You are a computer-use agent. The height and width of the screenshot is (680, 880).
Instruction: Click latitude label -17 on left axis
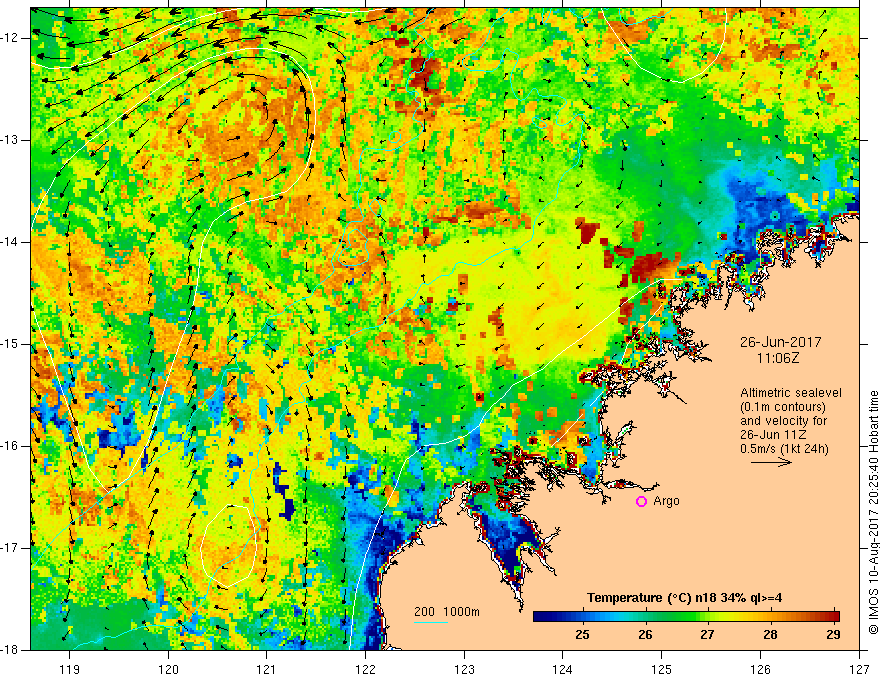pos(11,548)
